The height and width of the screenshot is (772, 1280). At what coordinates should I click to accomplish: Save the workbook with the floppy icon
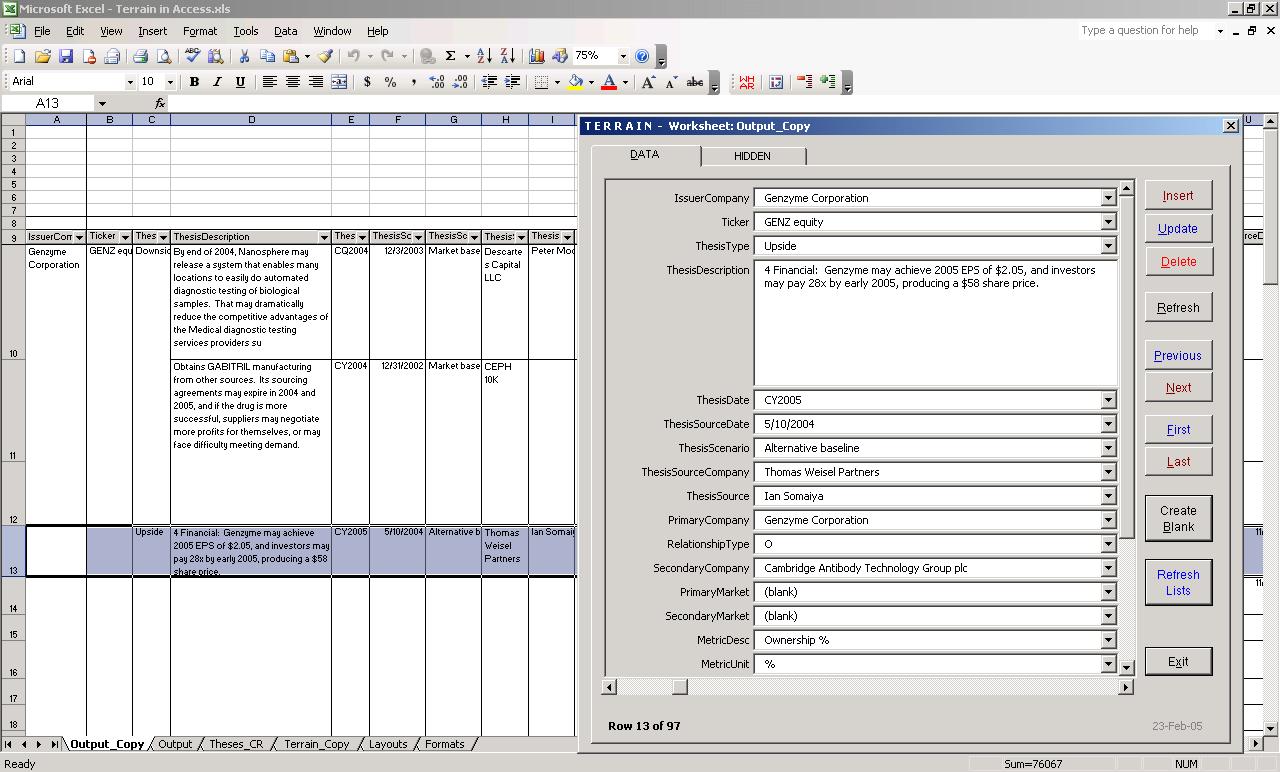pos(66,56)
